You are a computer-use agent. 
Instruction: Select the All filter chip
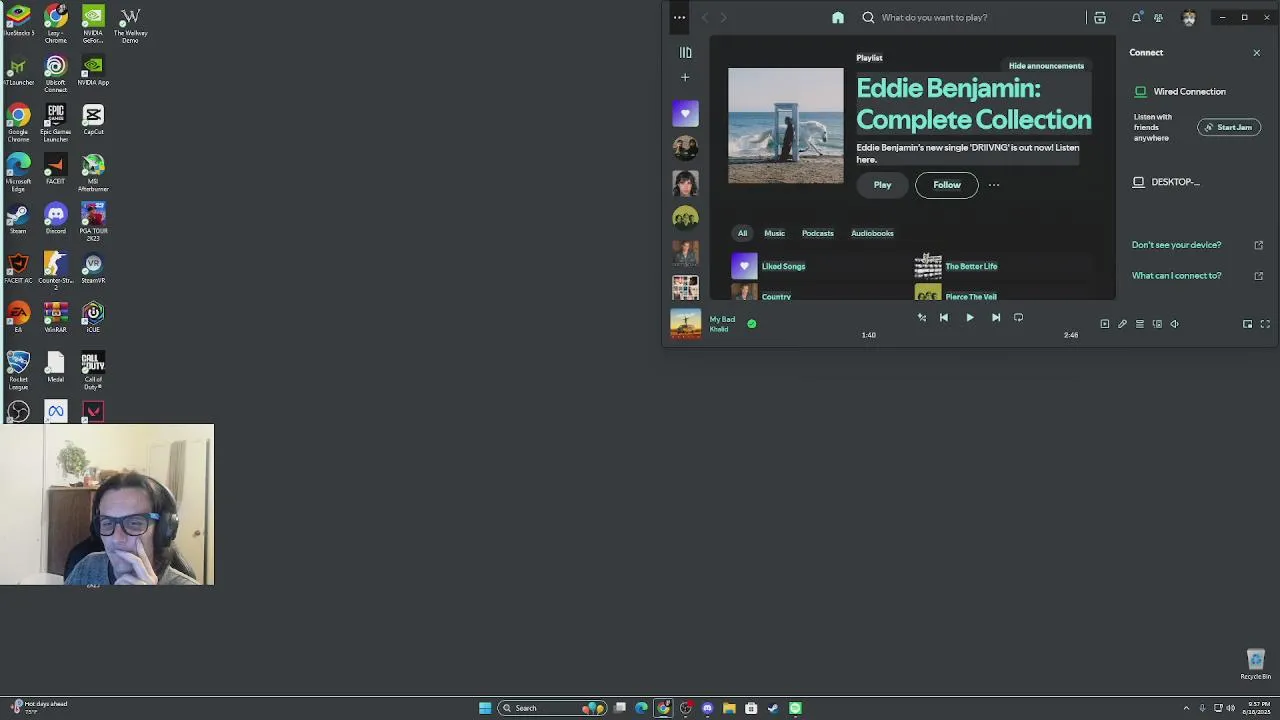[x=742, y=233]
